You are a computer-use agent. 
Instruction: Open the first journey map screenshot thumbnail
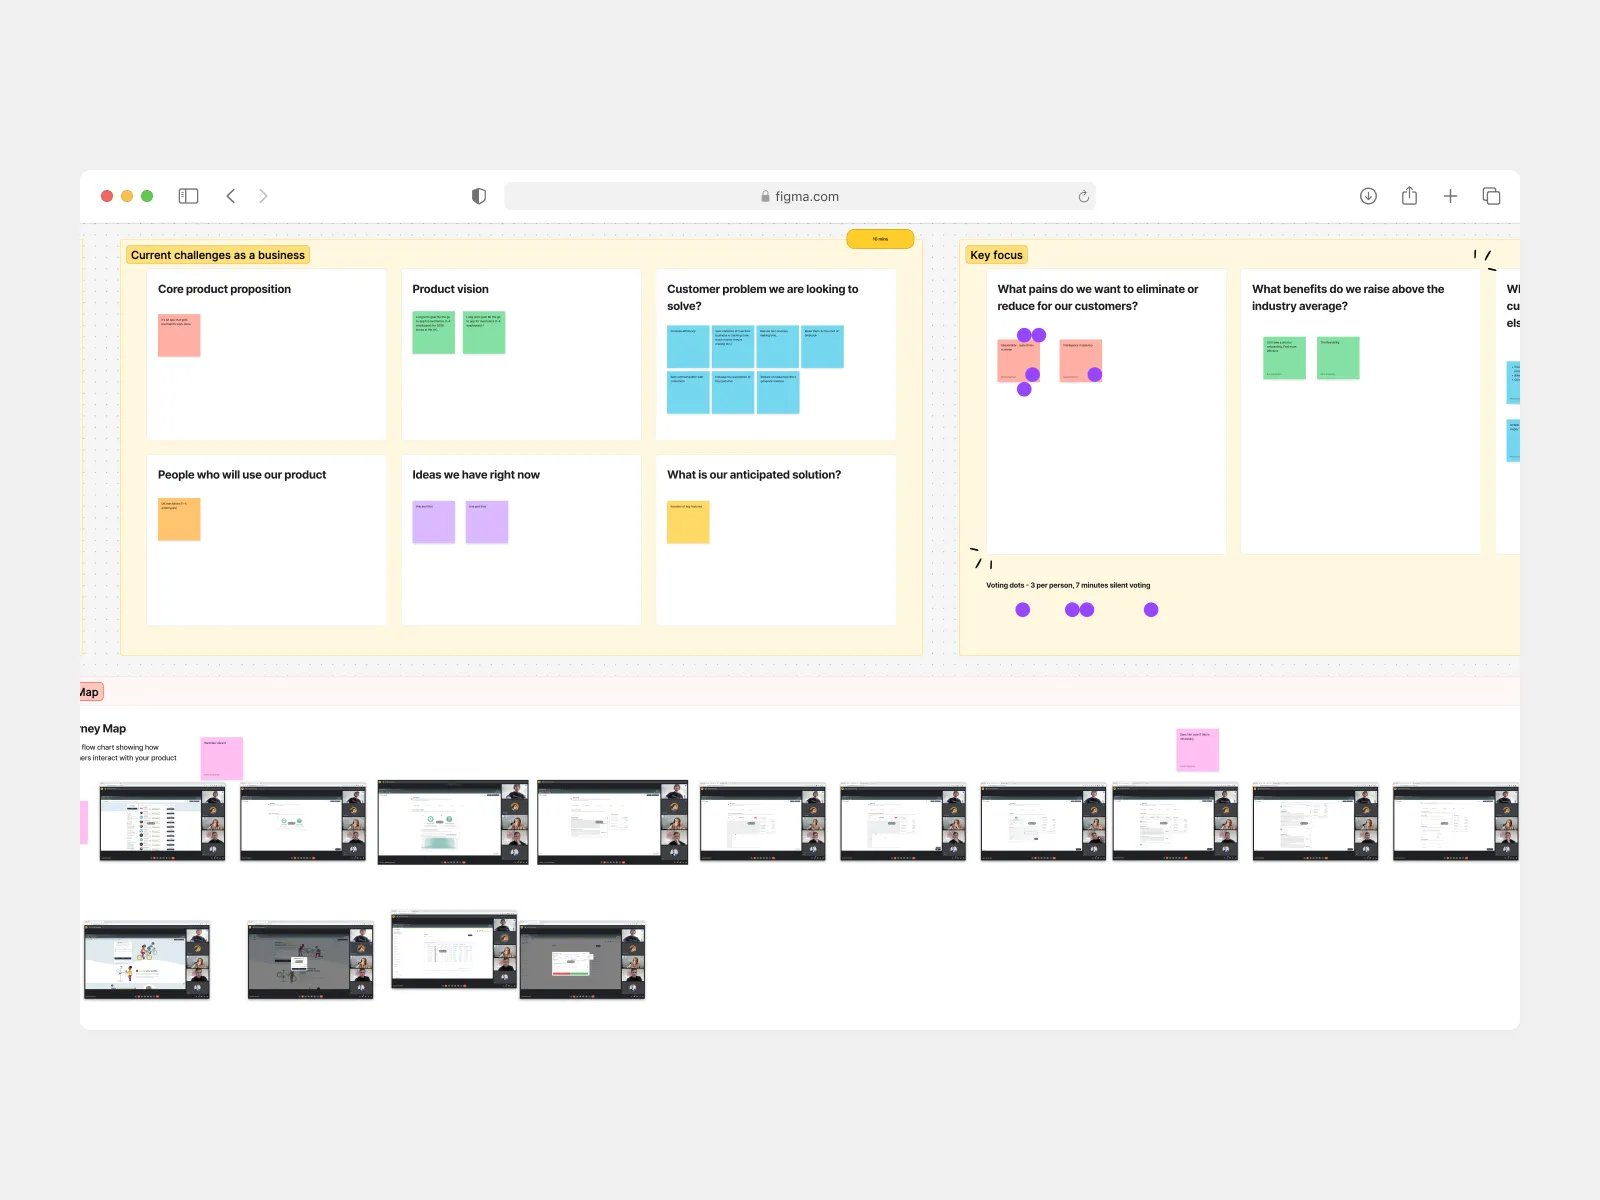coord(162,822)
